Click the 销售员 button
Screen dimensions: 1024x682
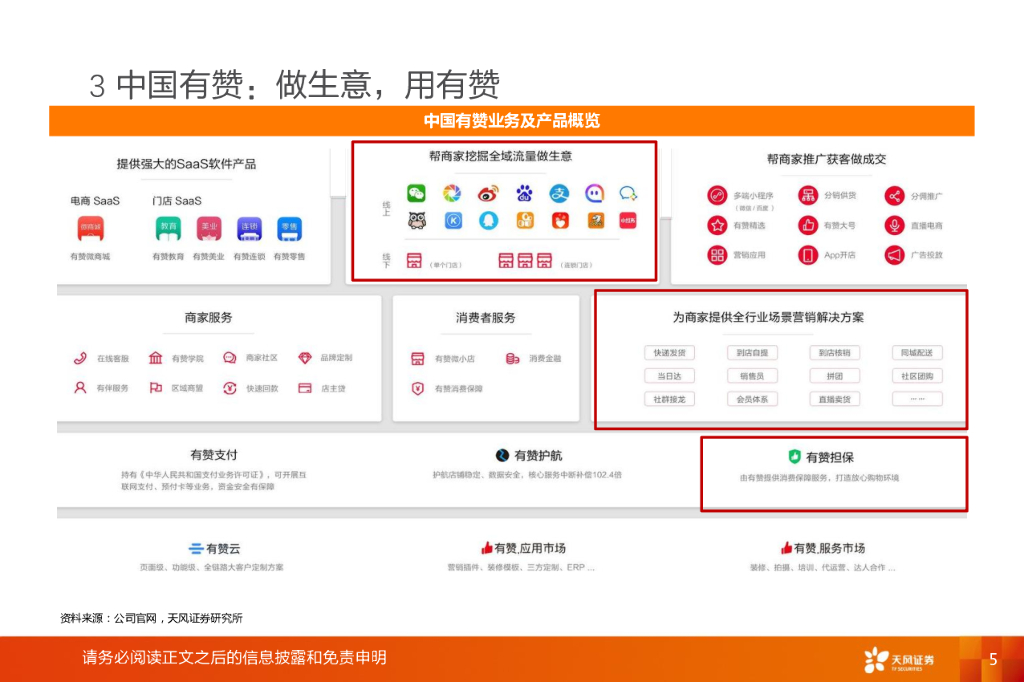[x=752, y=376]
